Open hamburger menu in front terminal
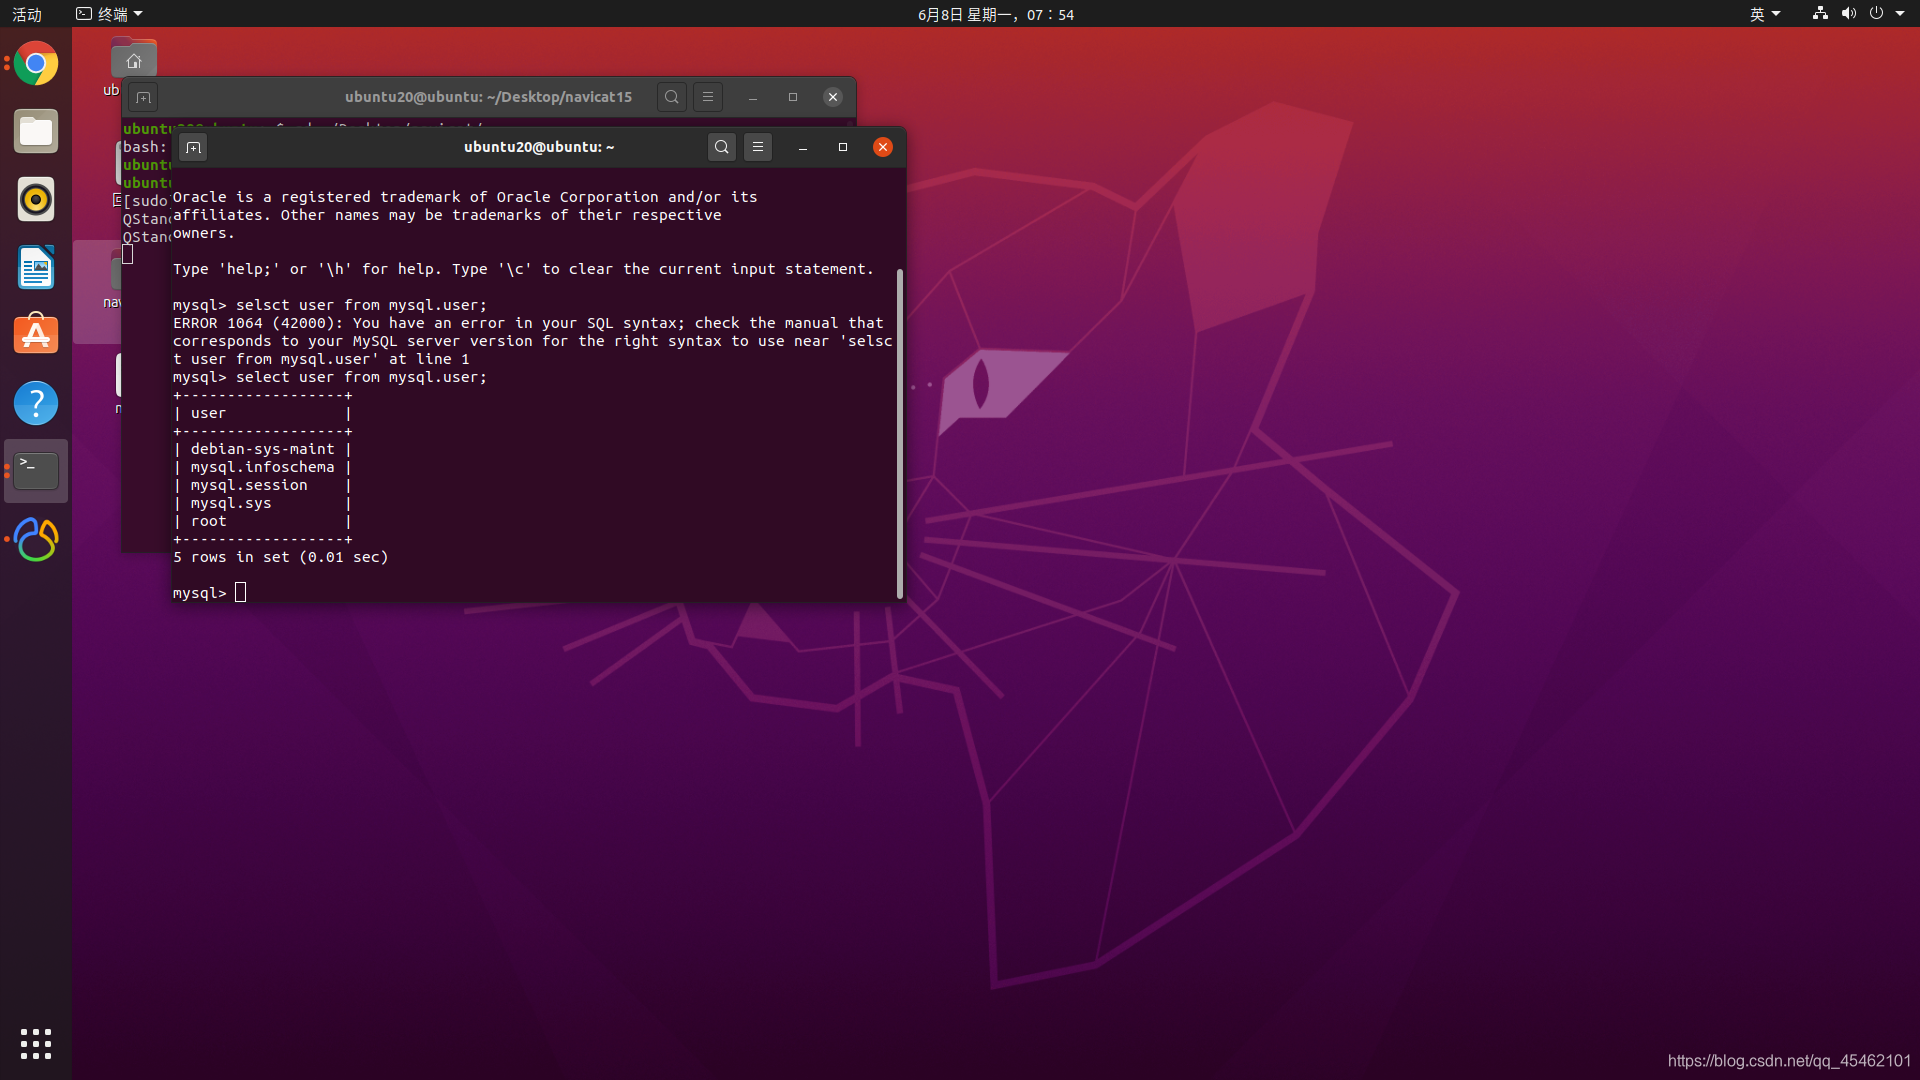1920x1080 pixels. pyautogui.click(x=758, y=147)
